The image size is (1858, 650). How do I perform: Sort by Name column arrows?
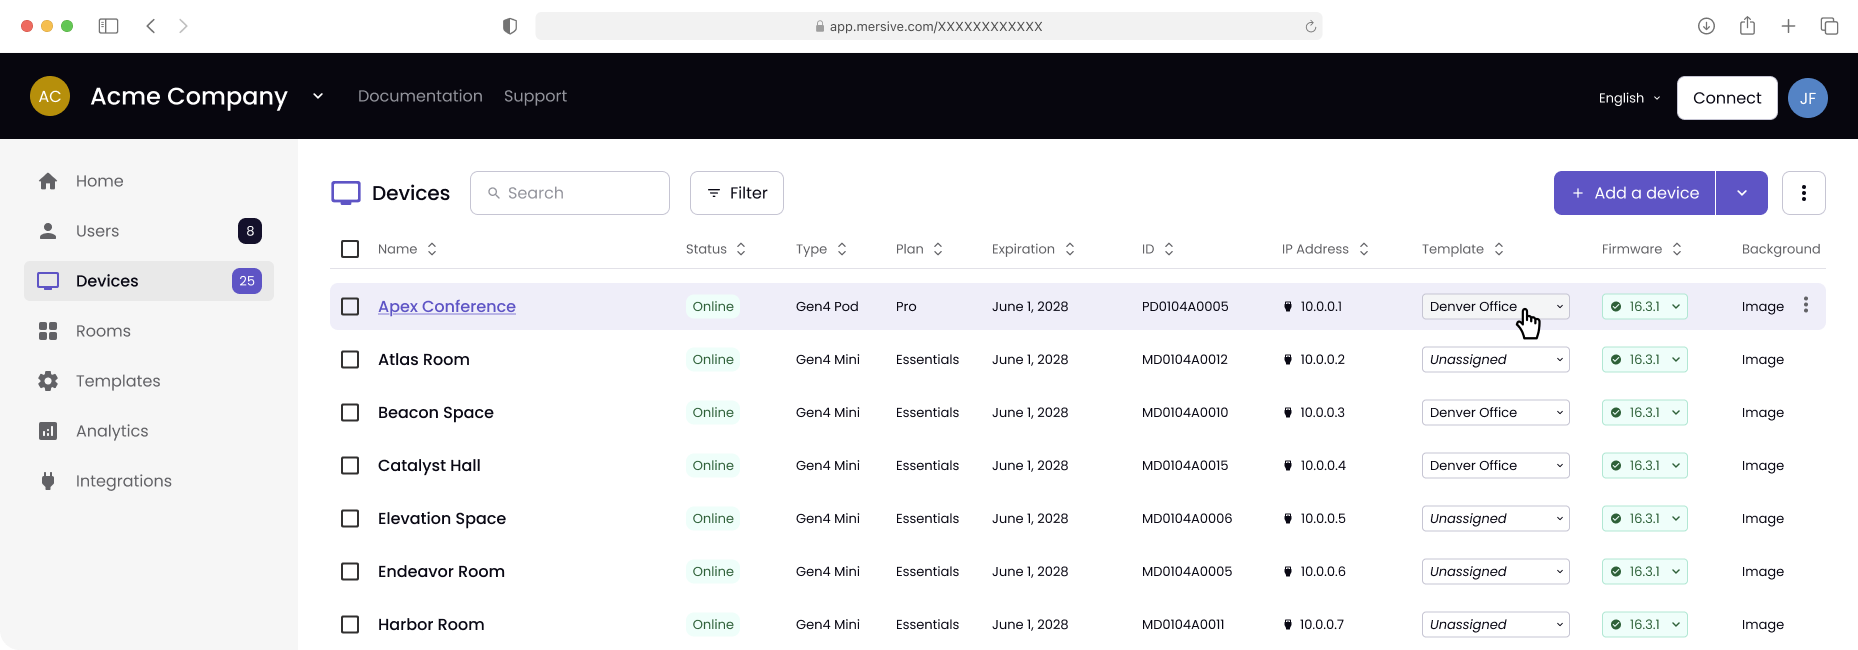point(432,249)
